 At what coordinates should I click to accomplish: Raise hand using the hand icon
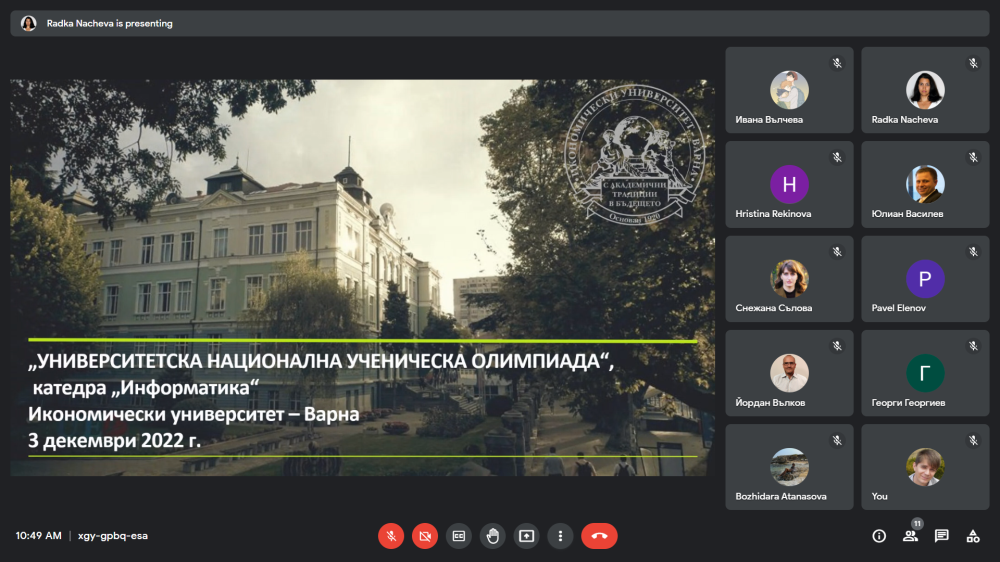tap(492, 536)
